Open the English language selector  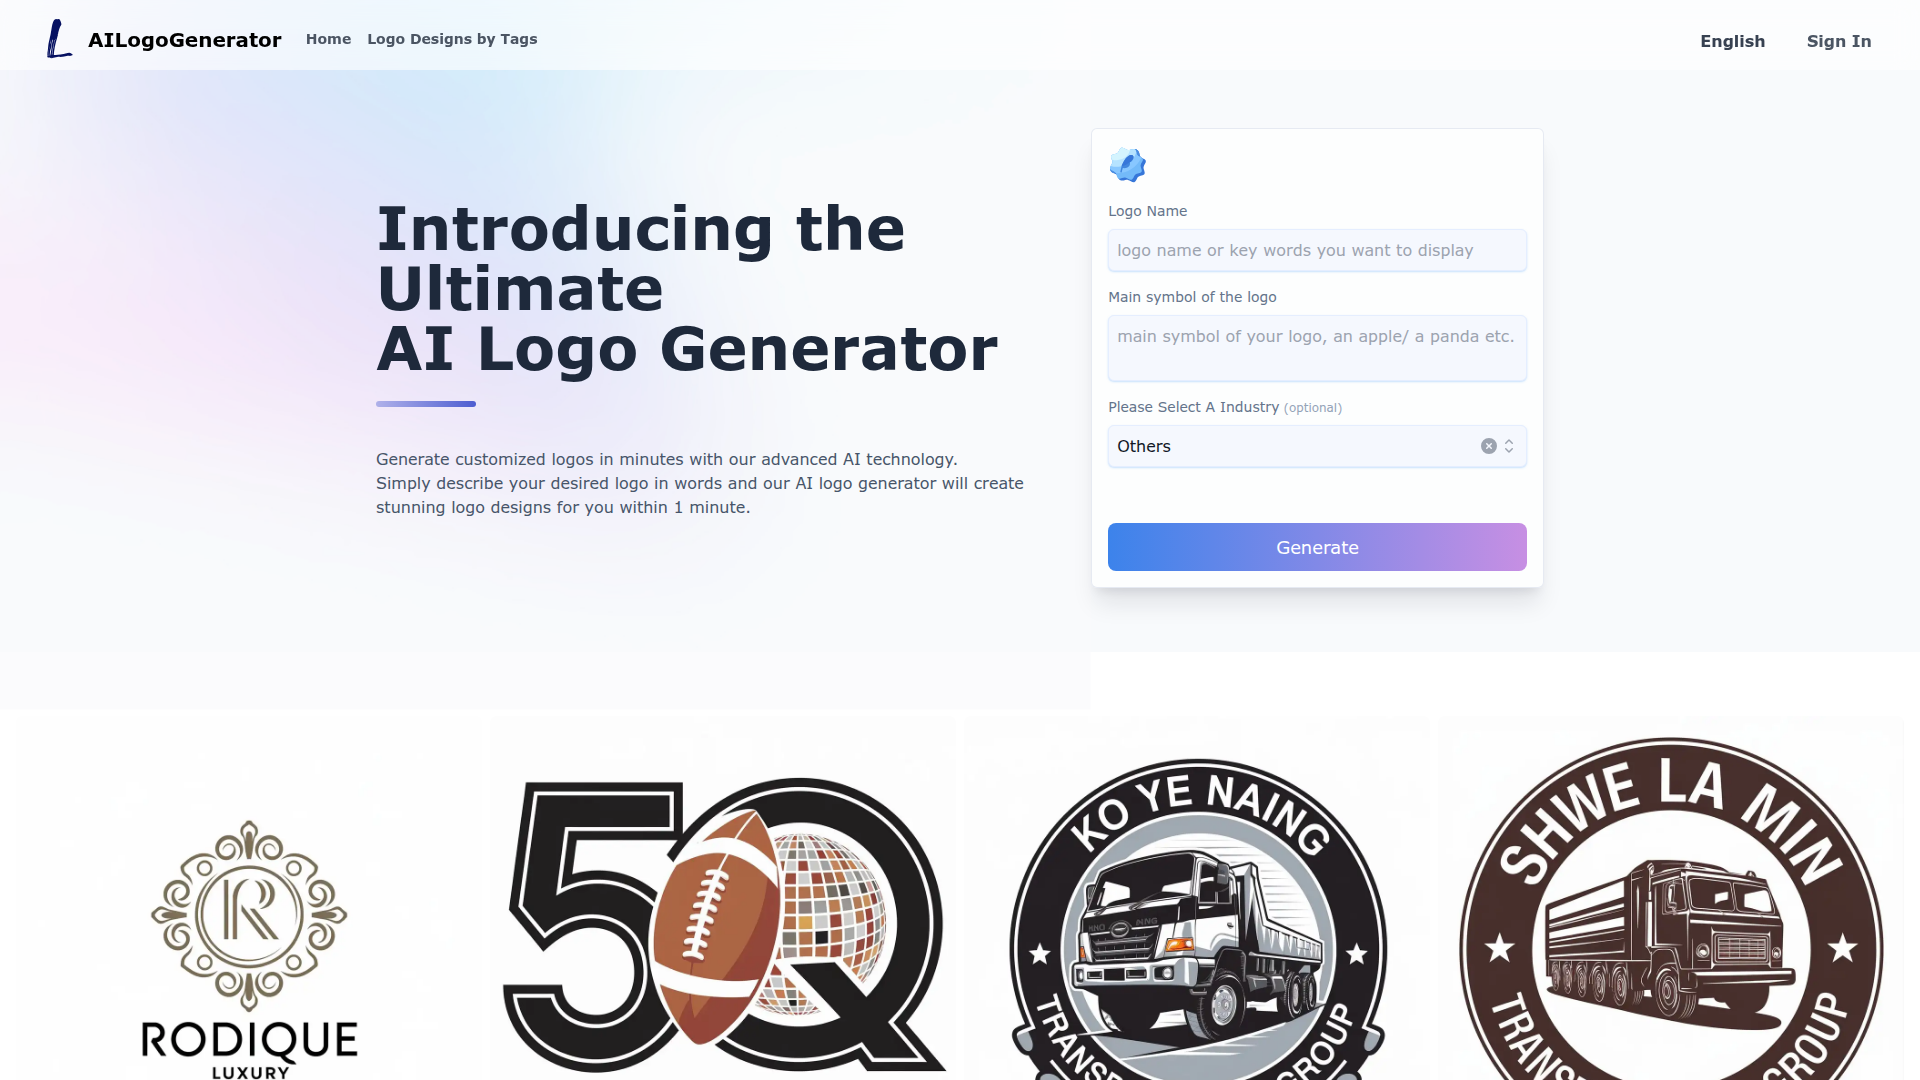(1732, 41)
